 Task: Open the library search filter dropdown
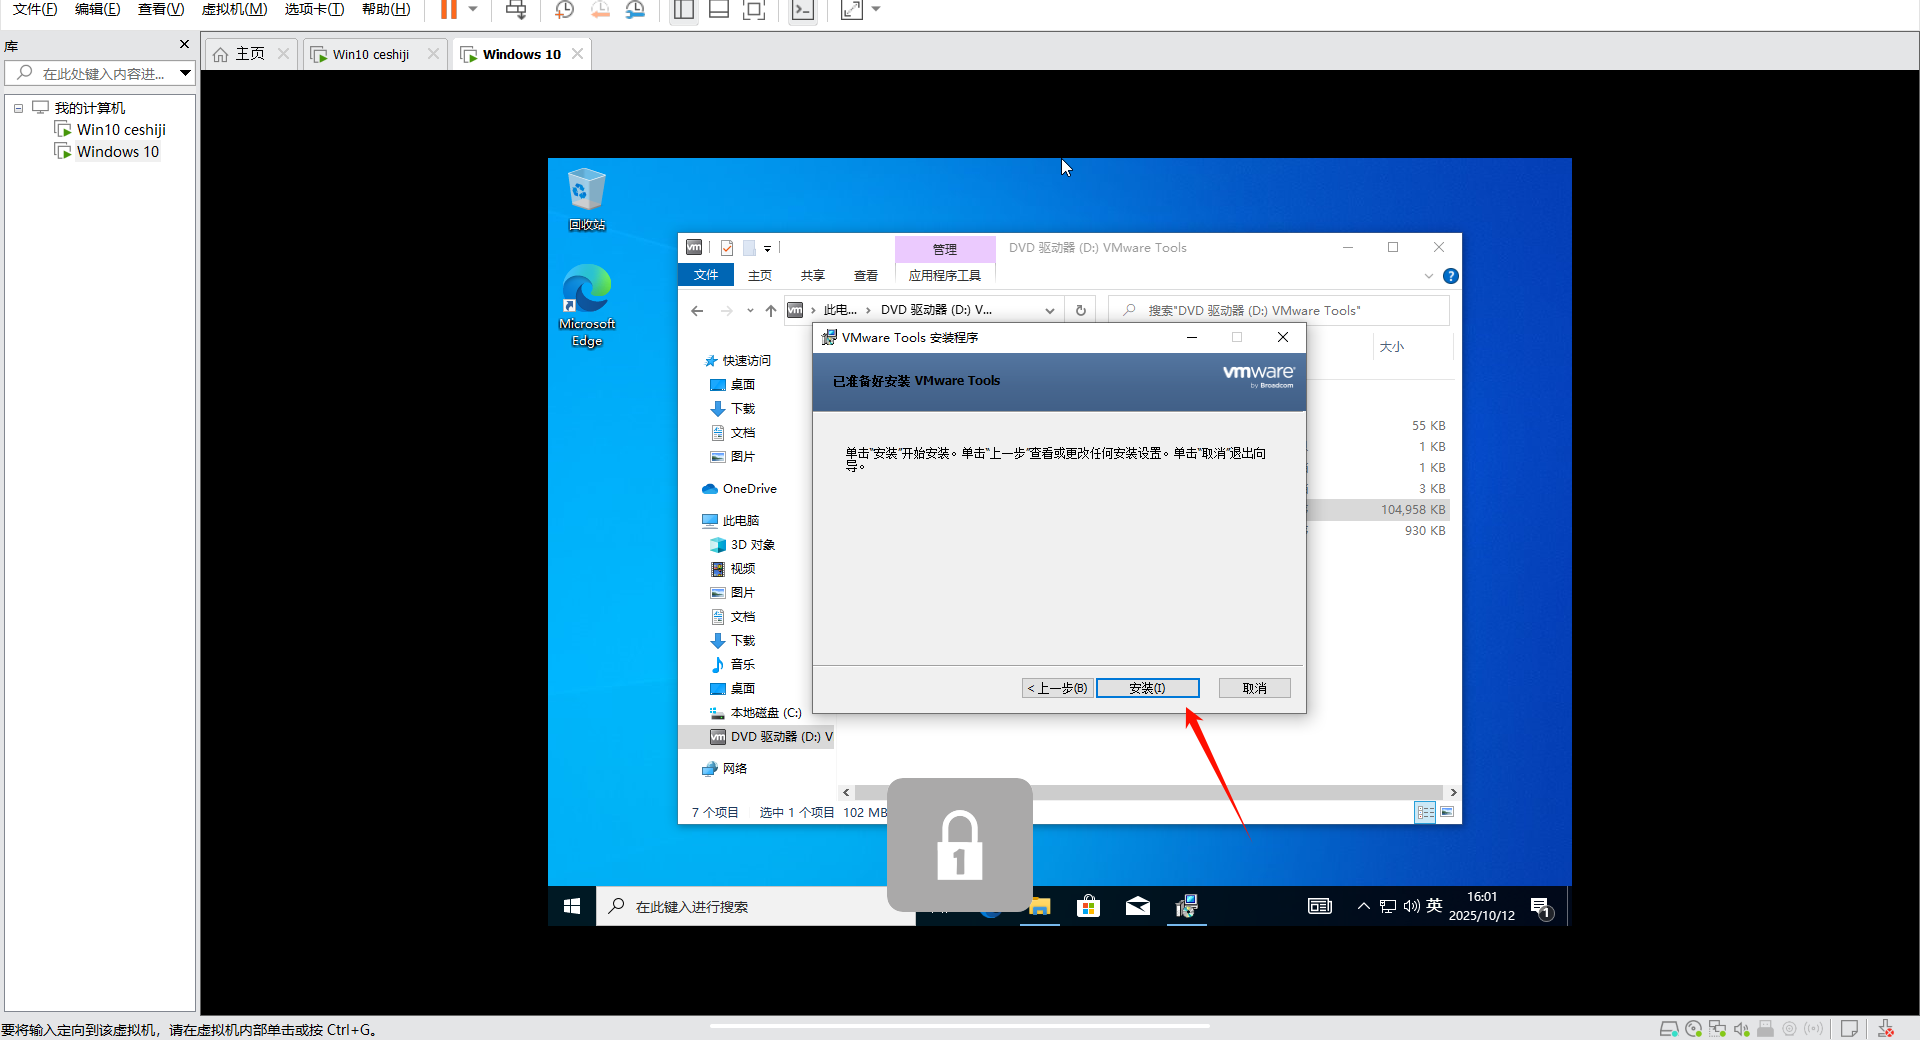(x=185, y=73)
